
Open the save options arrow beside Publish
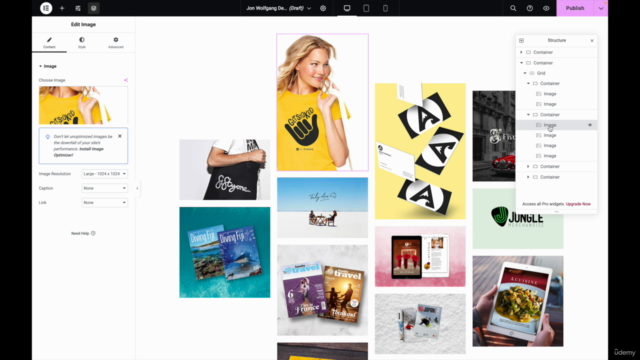(x=601, y=8)
